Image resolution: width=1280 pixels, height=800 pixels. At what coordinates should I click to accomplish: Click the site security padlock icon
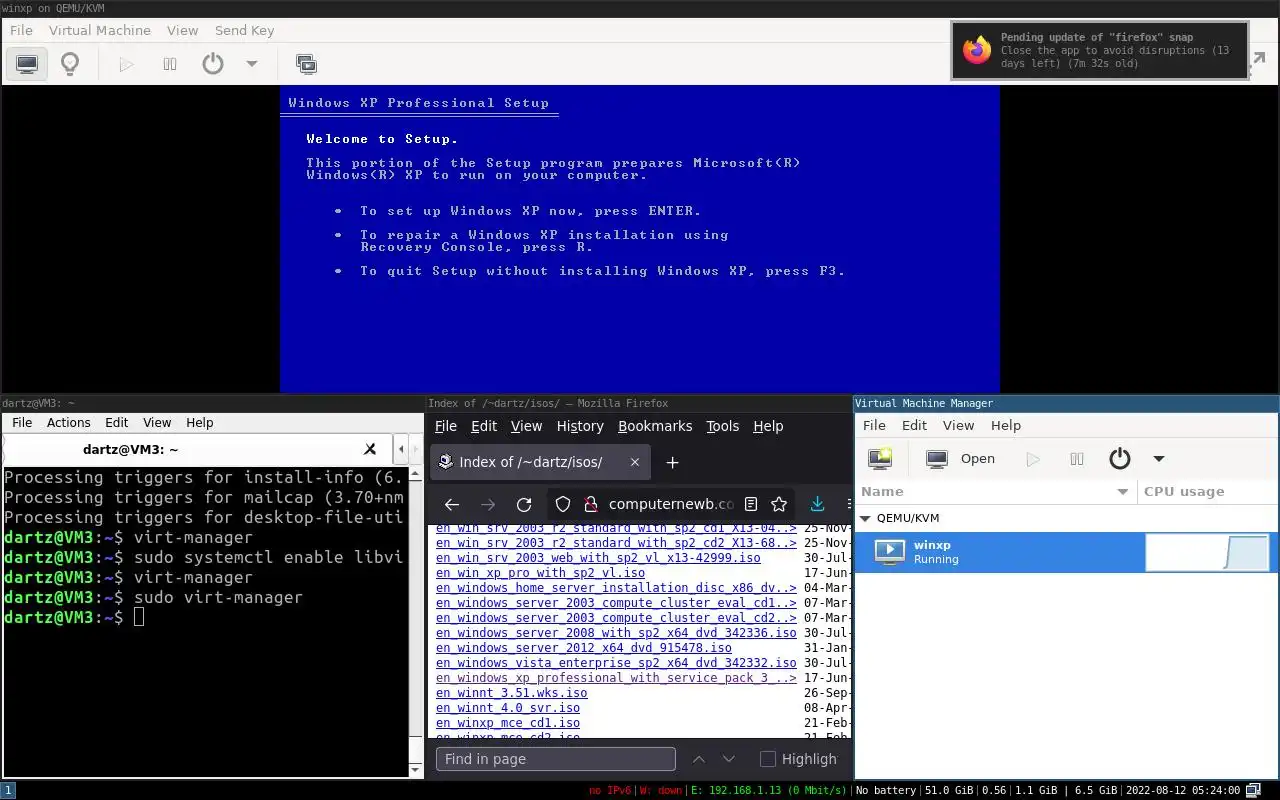[589, 505]
